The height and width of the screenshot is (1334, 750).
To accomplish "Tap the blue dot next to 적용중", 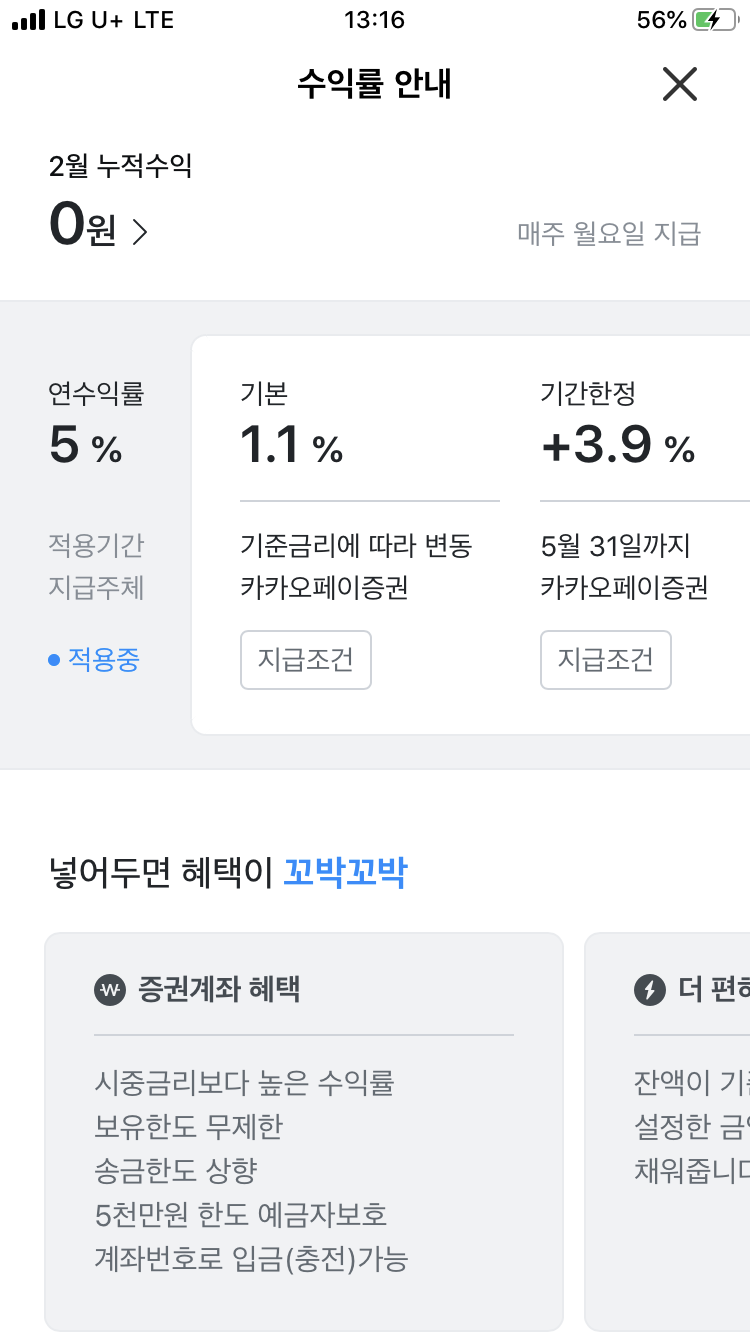I will [54, 661].
